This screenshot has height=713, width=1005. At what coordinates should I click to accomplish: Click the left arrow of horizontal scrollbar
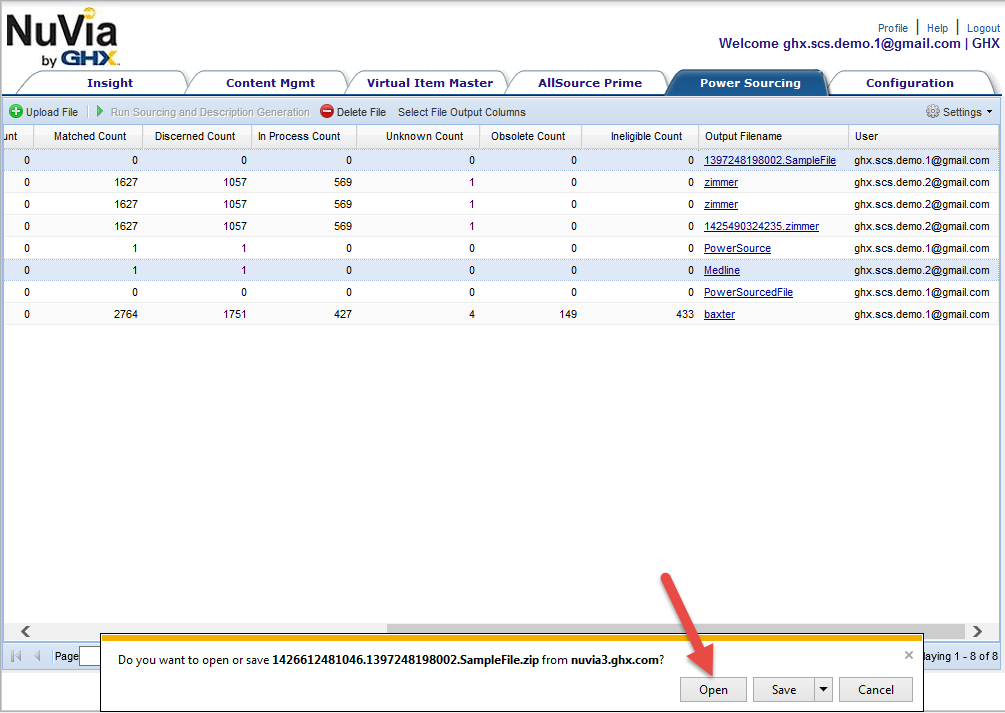pos(25,631)
